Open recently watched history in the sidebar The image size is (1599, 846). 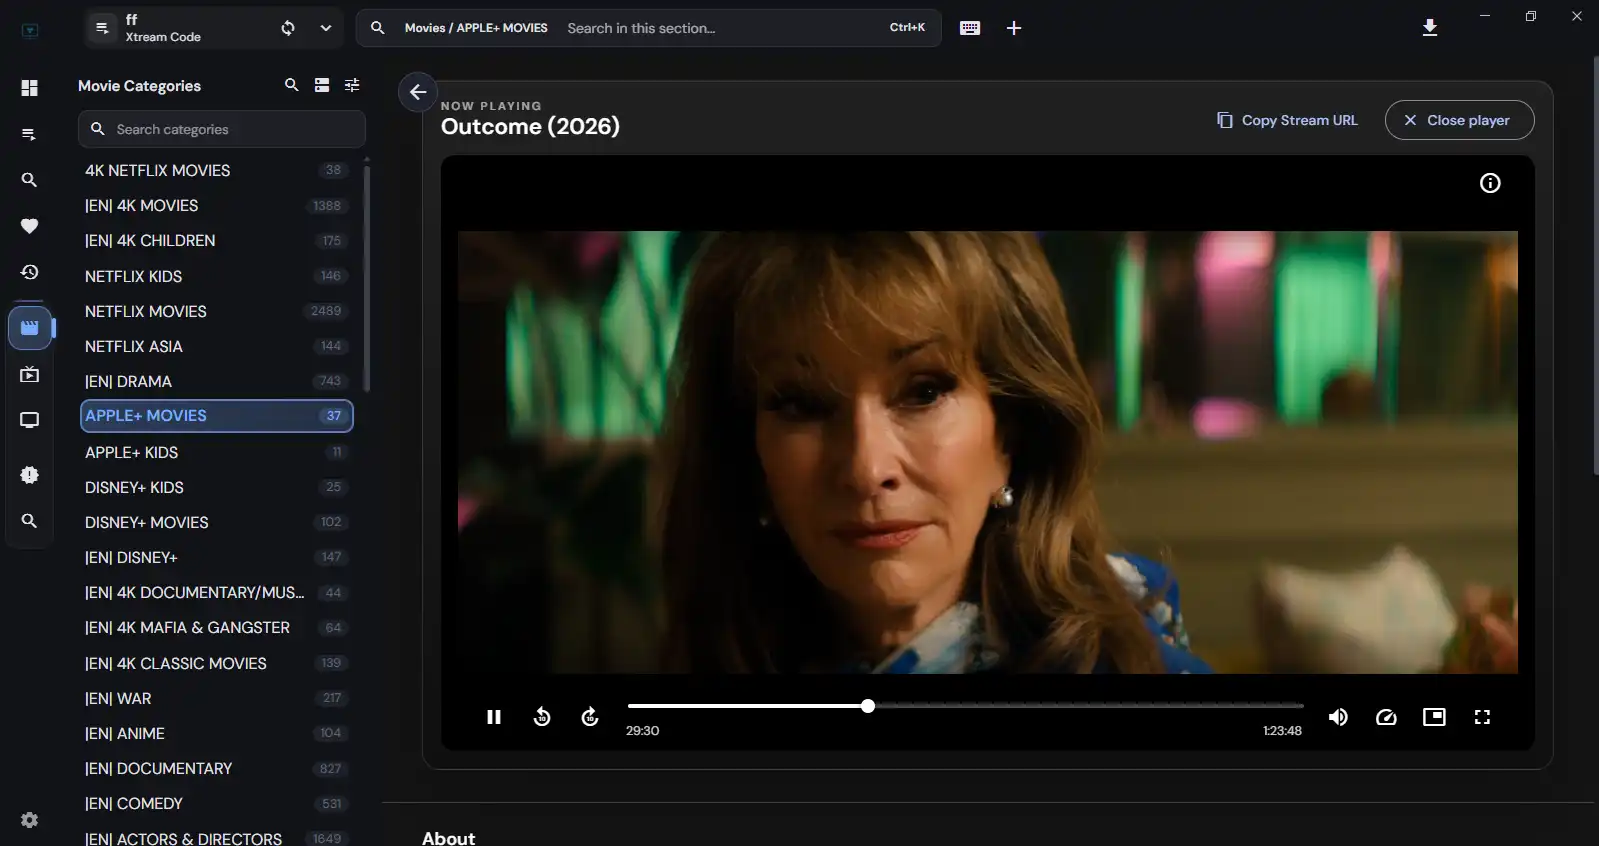[x=30, y=272]
